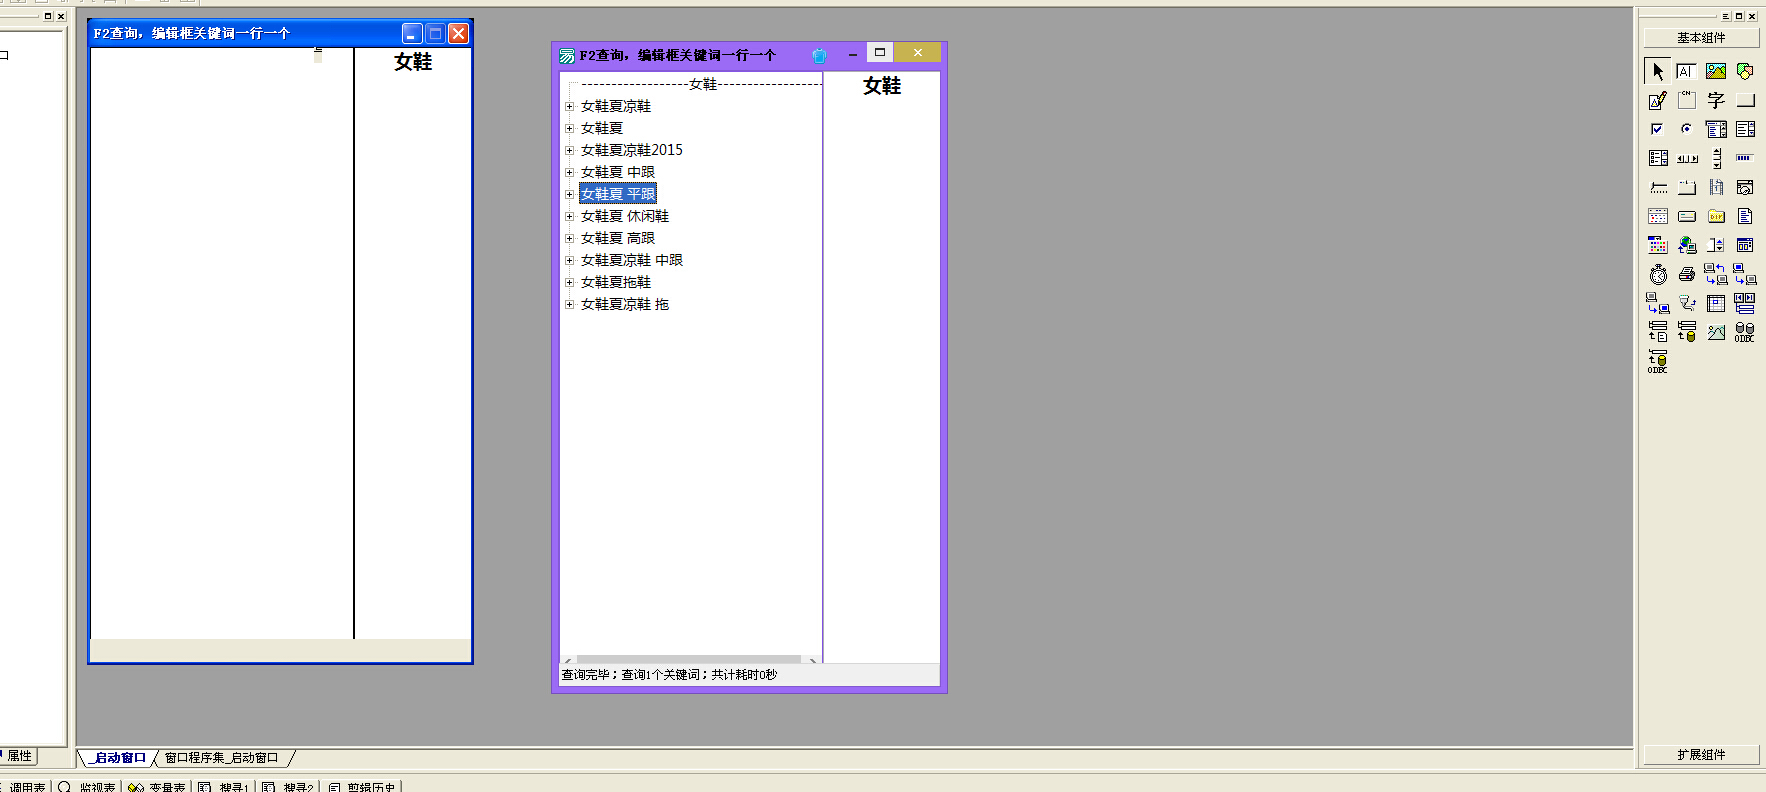Open the 属性 properties tab

(20, 756)
